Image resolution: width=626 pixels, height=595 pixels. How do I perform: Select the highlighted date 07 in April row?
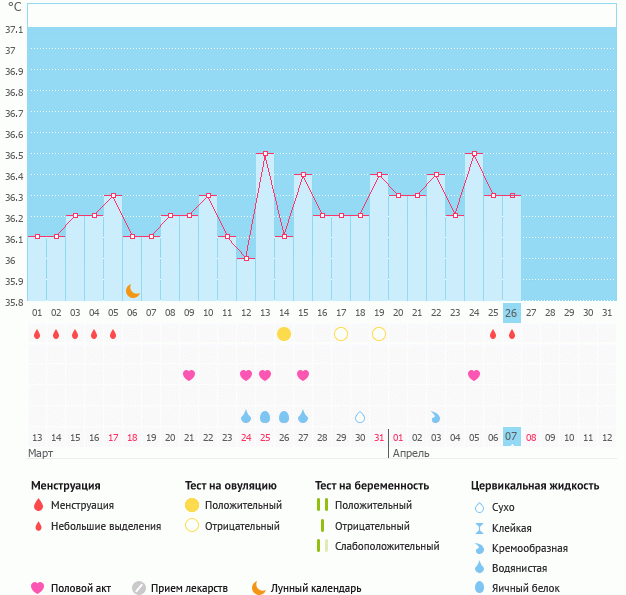512,437
